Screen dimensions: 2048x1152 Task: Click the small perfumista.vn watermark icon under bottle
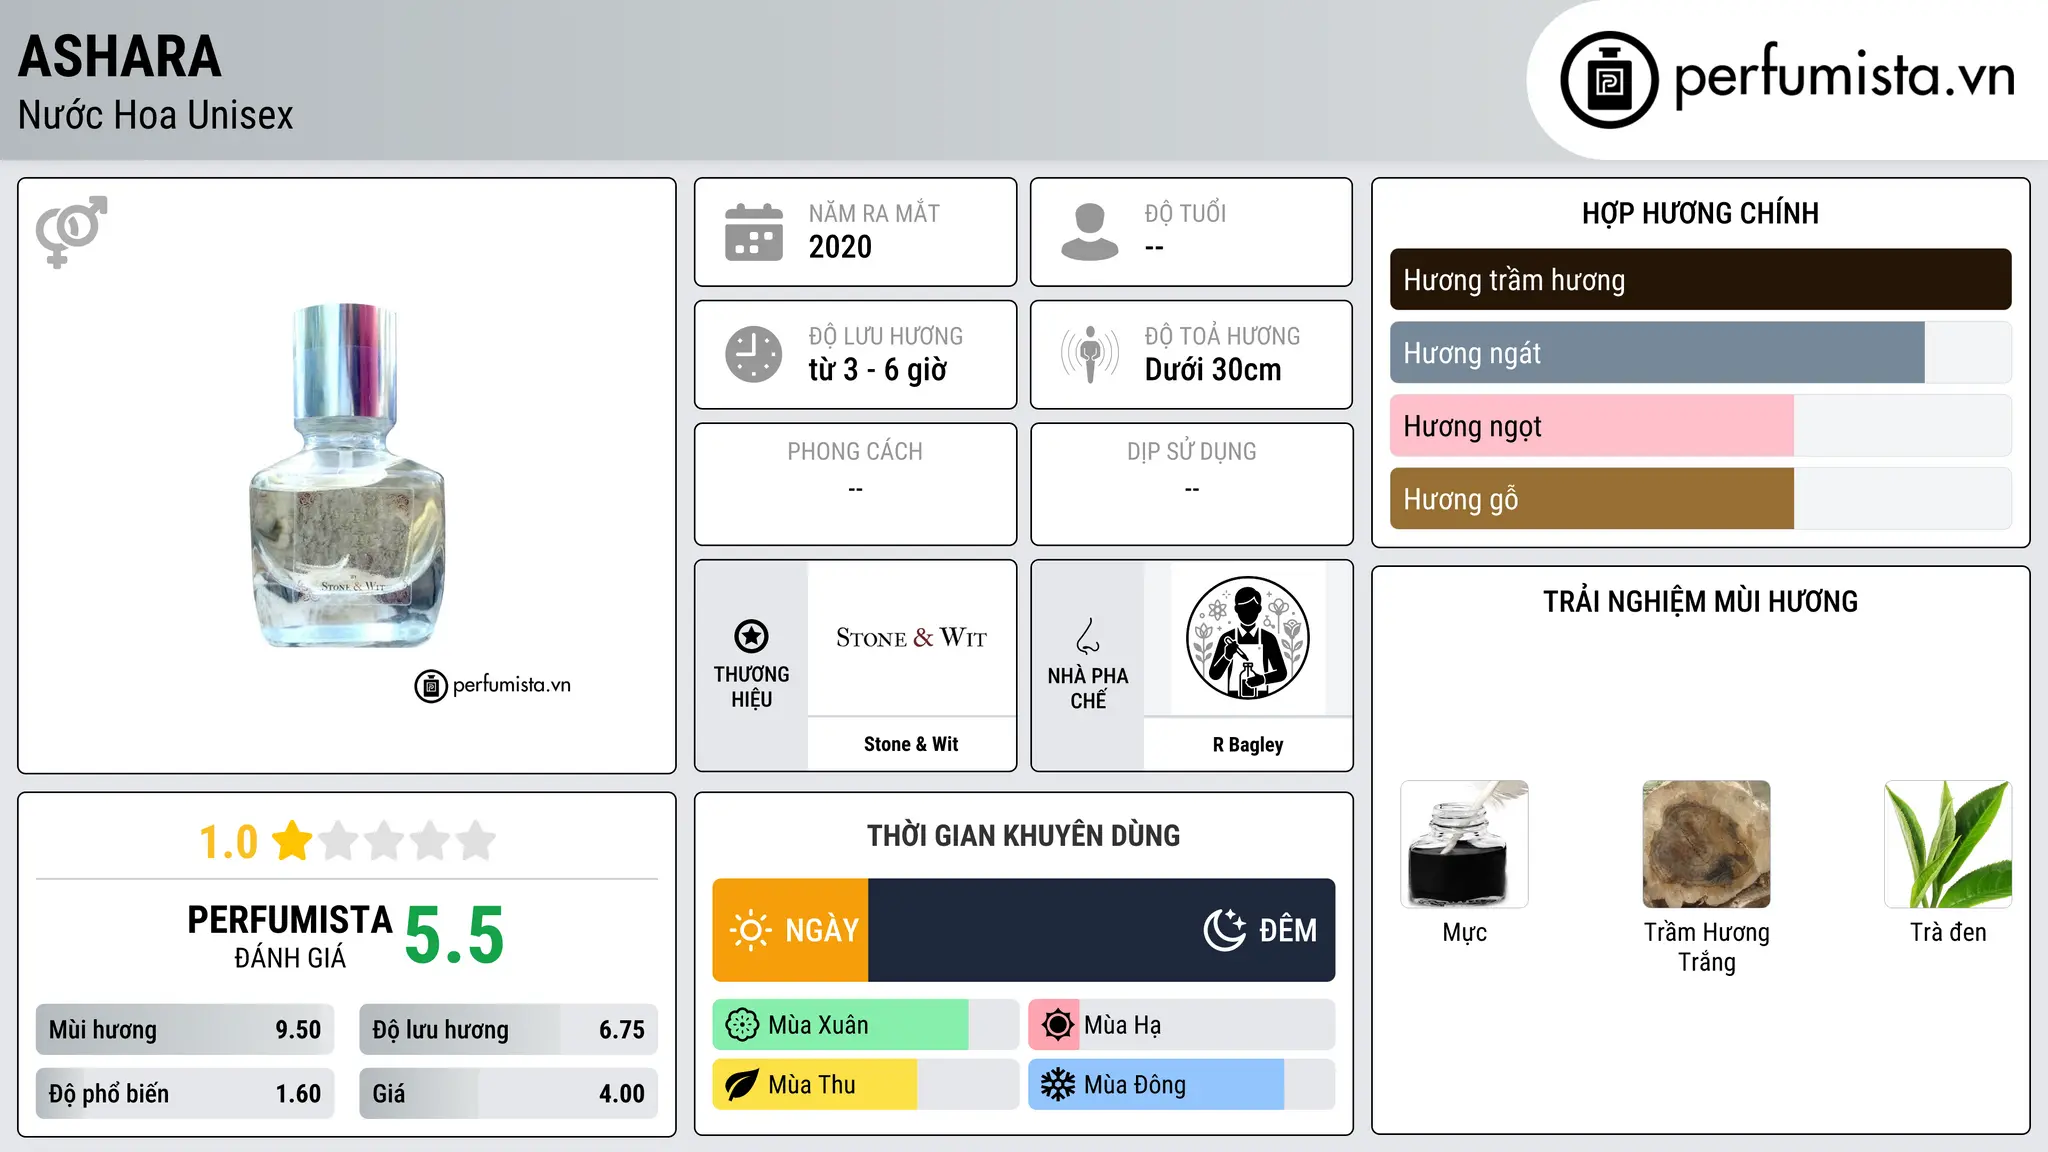coord(431,686)
